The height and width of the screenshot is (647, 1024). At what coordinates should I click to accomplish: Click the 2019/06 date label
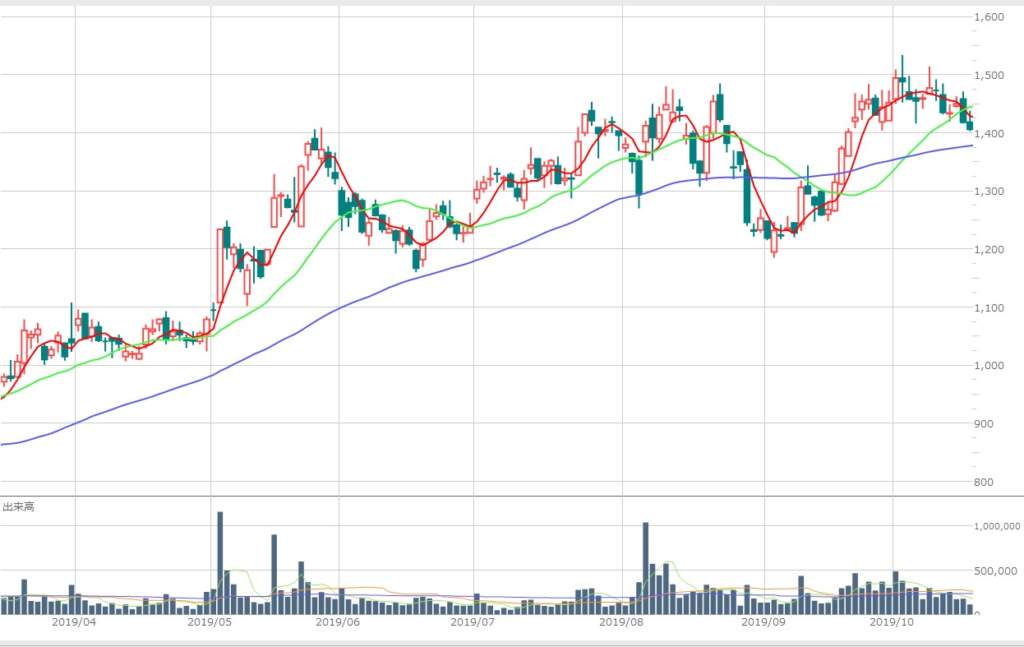(338, 622)
